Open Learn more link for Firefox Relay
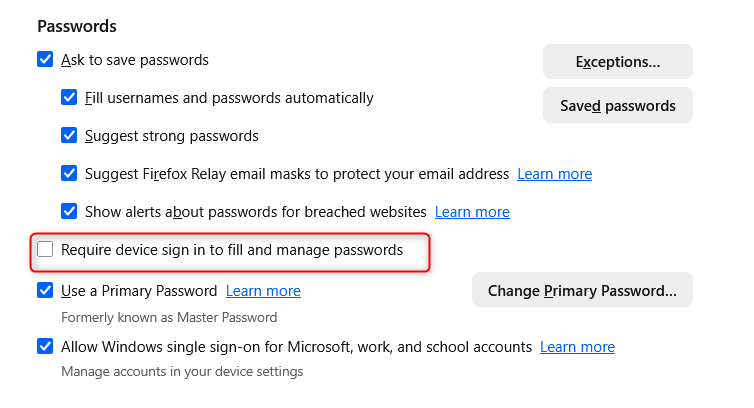This screenshot has height=408, width=754. tap(554, 174)
